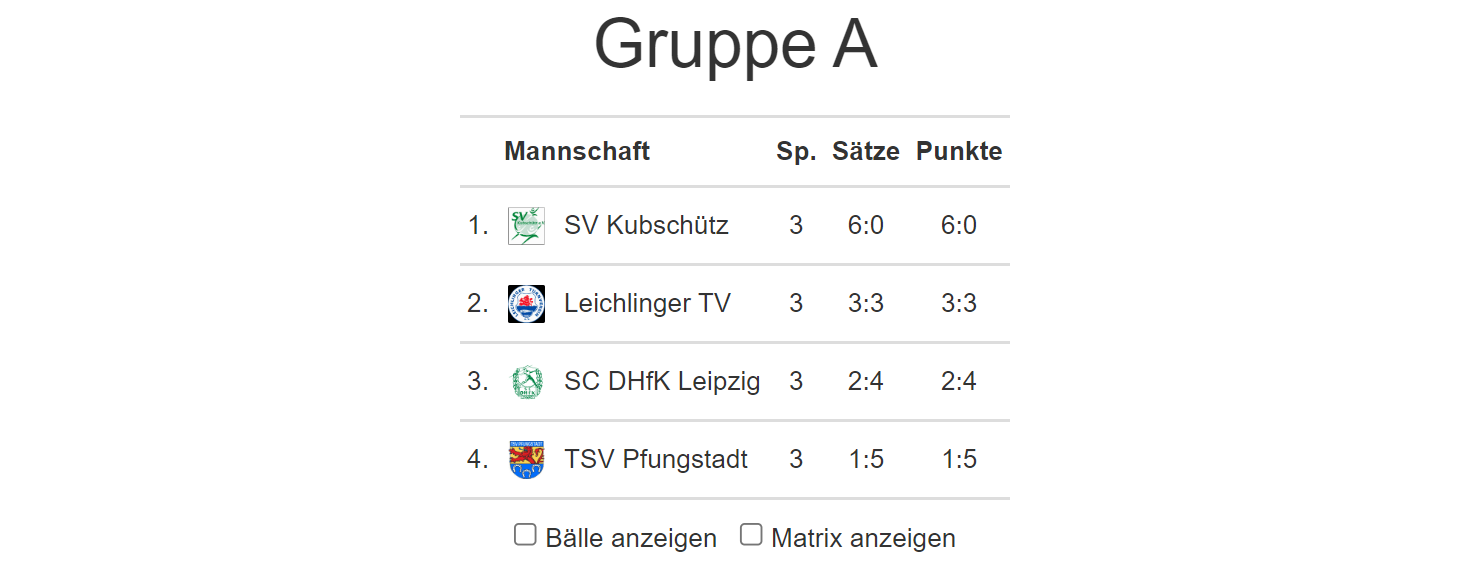Click the Bälle anzeigen label text

point(631,538)
